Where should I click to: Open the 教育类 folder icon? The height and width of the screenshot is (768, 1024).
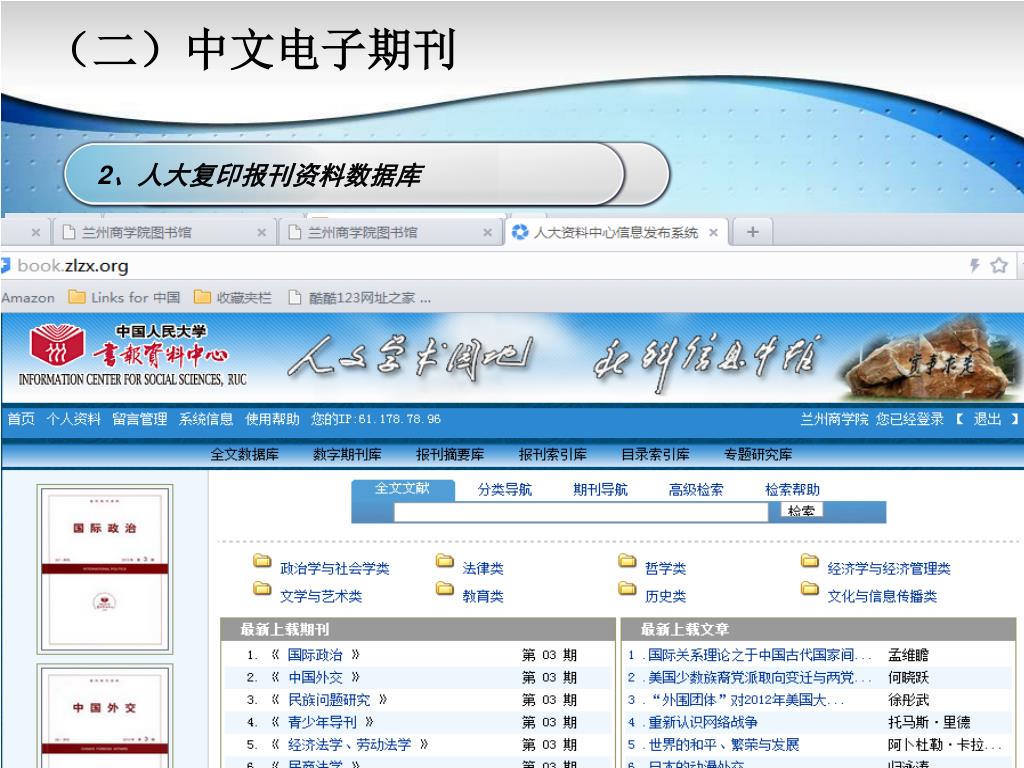click(445, 588)
